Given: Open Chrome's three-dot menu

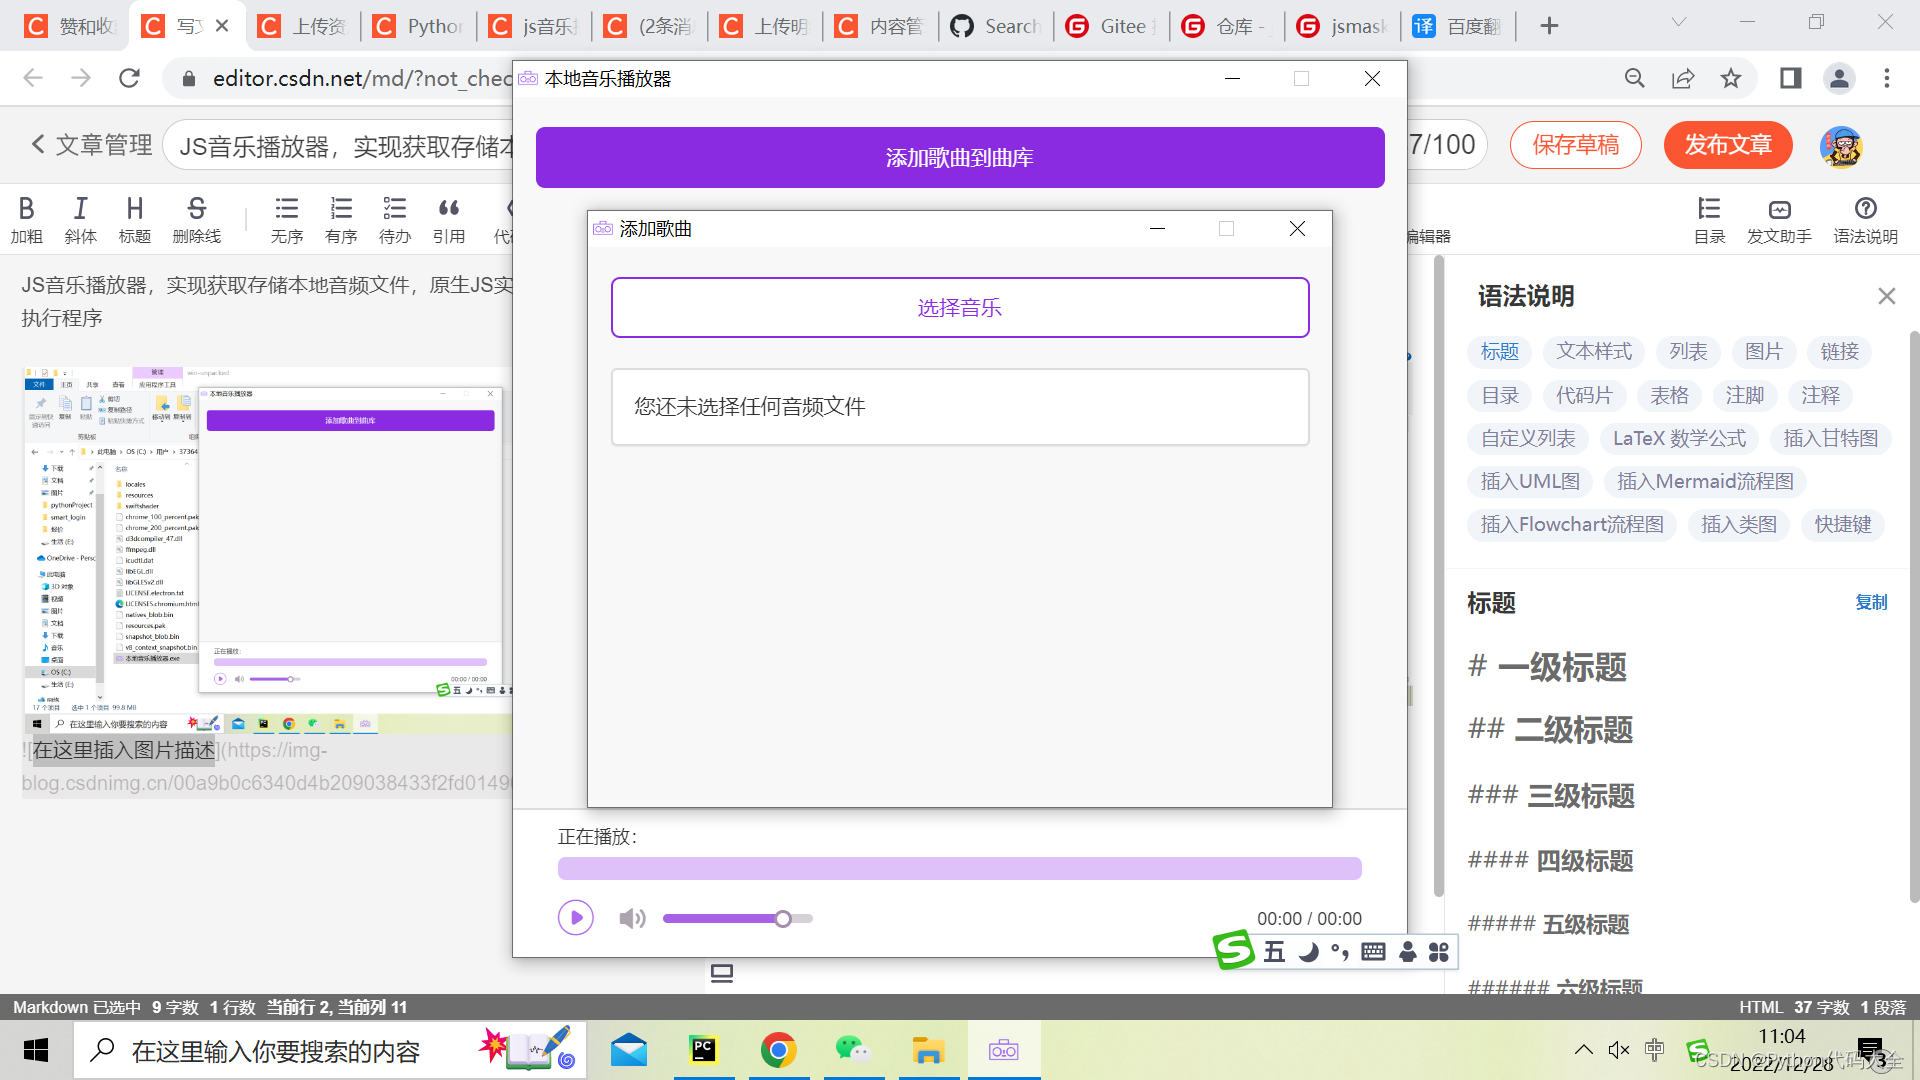Looking at the screenshot, I should click(x=1888, y=78).
